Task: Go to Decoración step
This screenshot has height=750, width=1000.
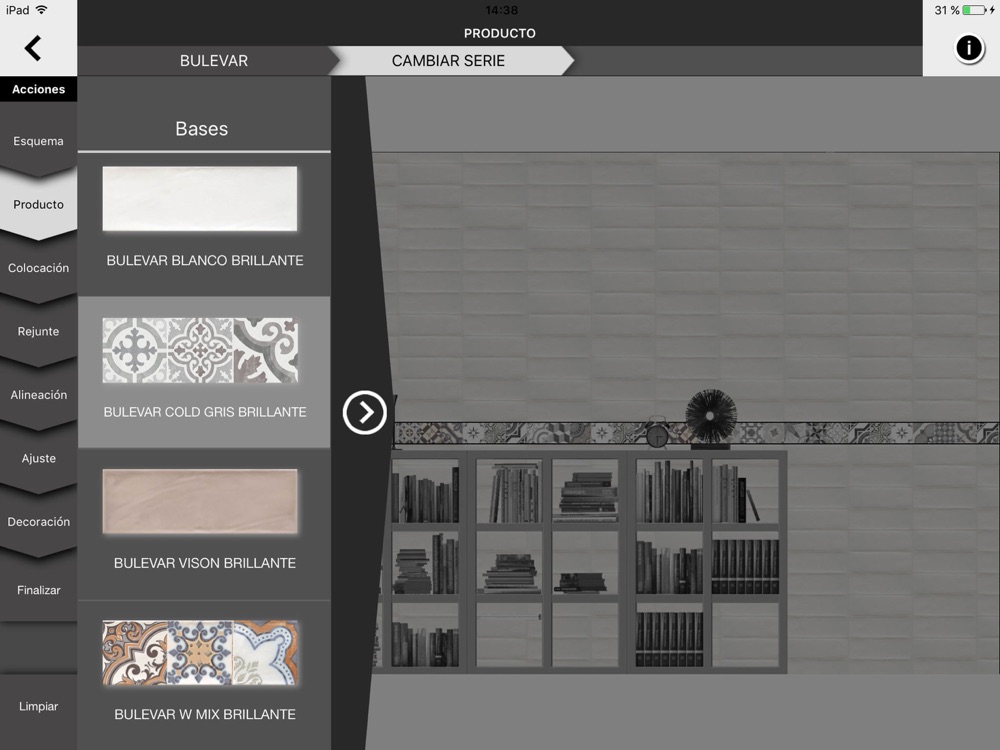Action: (x=38, y=522)
